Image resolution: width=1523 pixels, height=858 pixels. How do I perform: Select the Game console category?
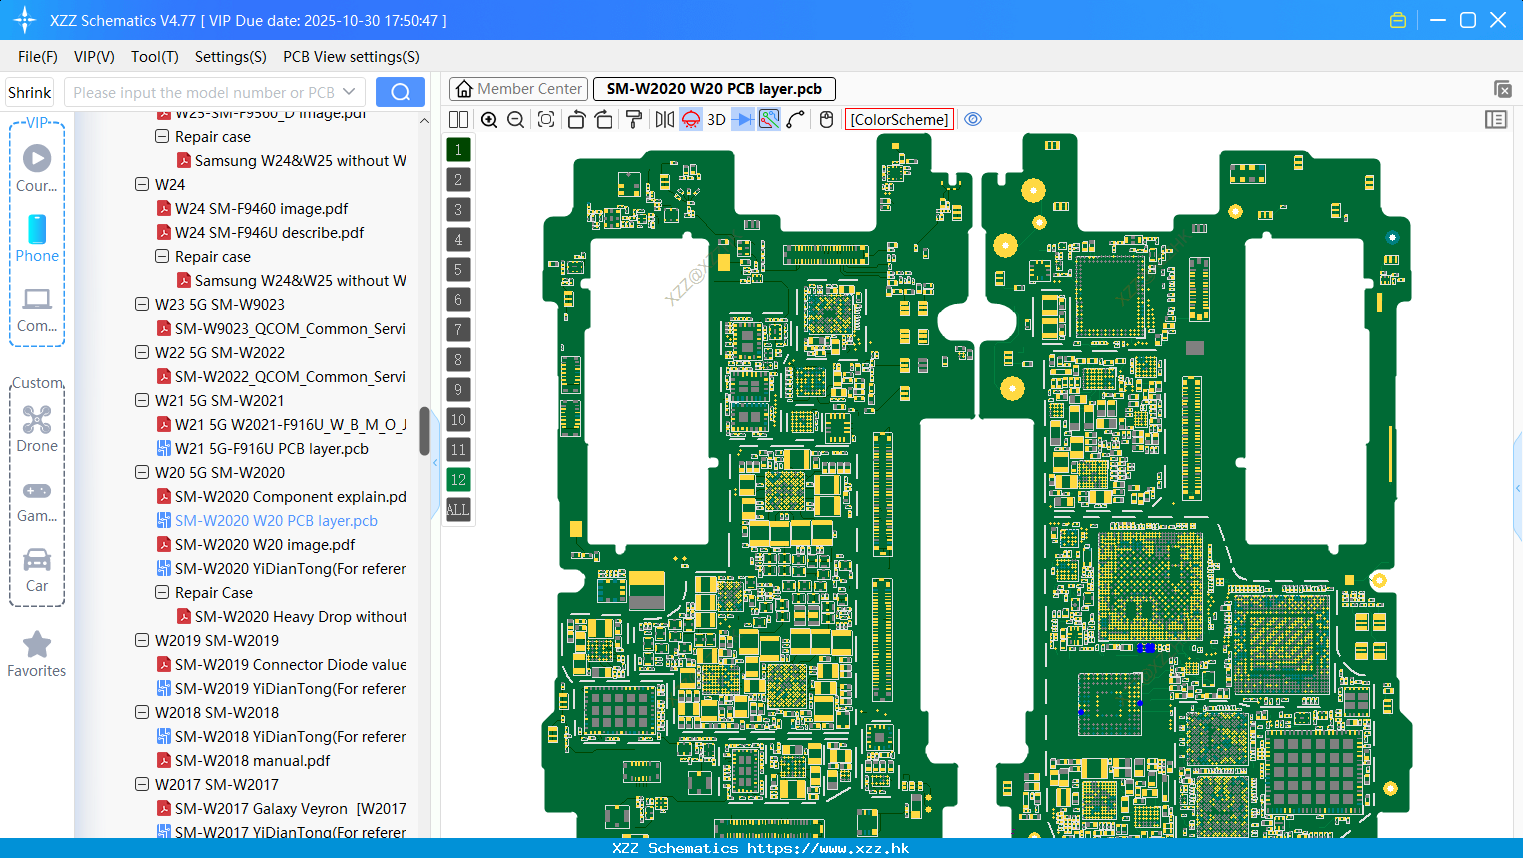37,500
